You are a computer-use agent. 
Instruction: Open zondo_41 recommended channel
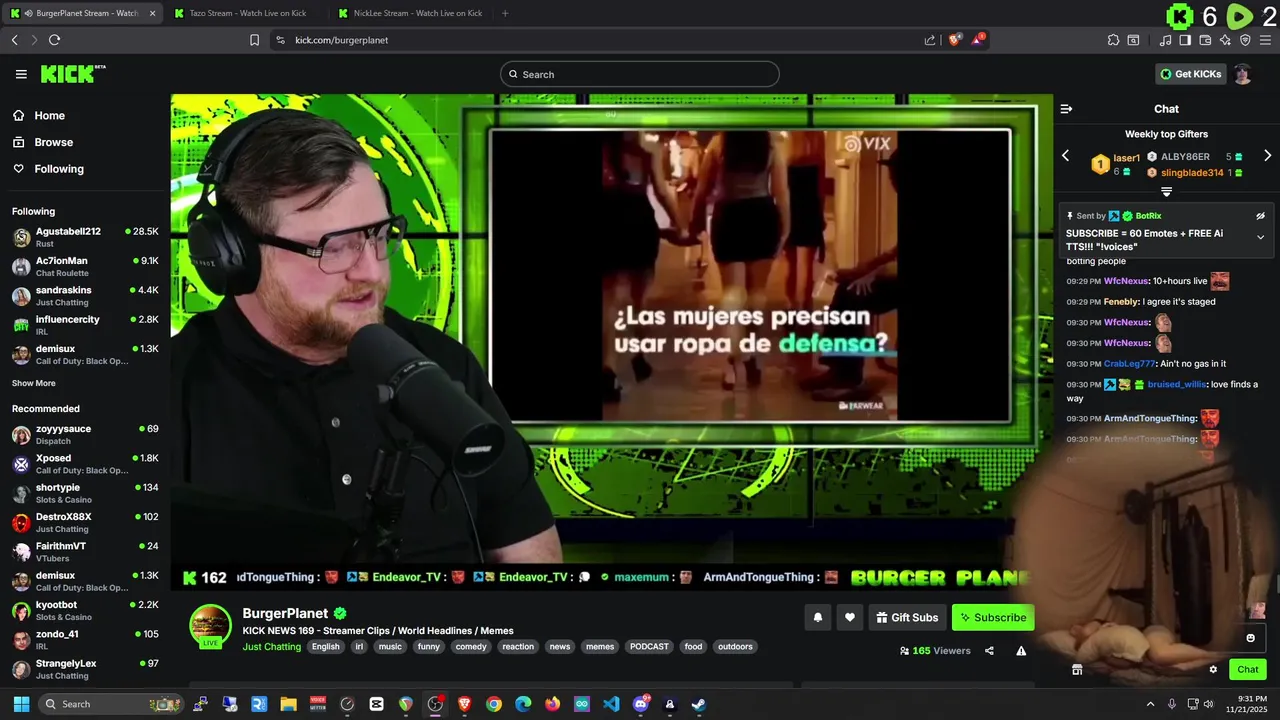[85, 640]
